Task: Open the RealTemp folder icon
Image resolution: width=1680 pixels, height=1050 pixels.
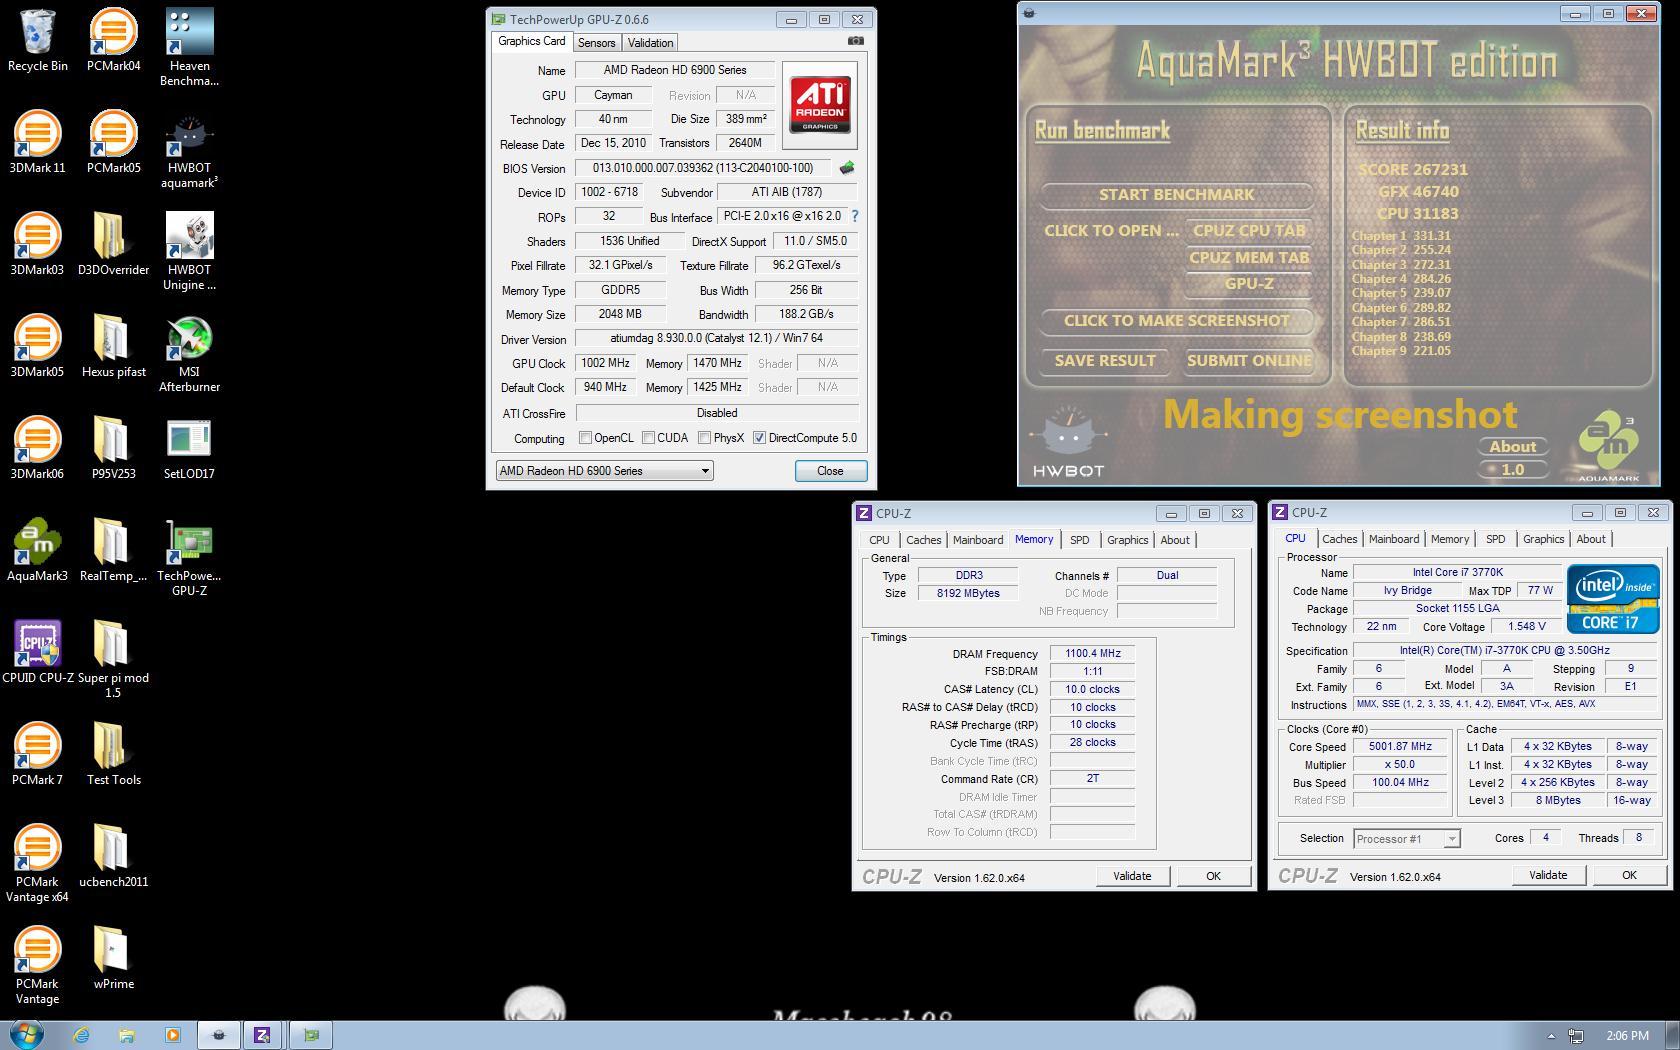Action: [113, 551]
